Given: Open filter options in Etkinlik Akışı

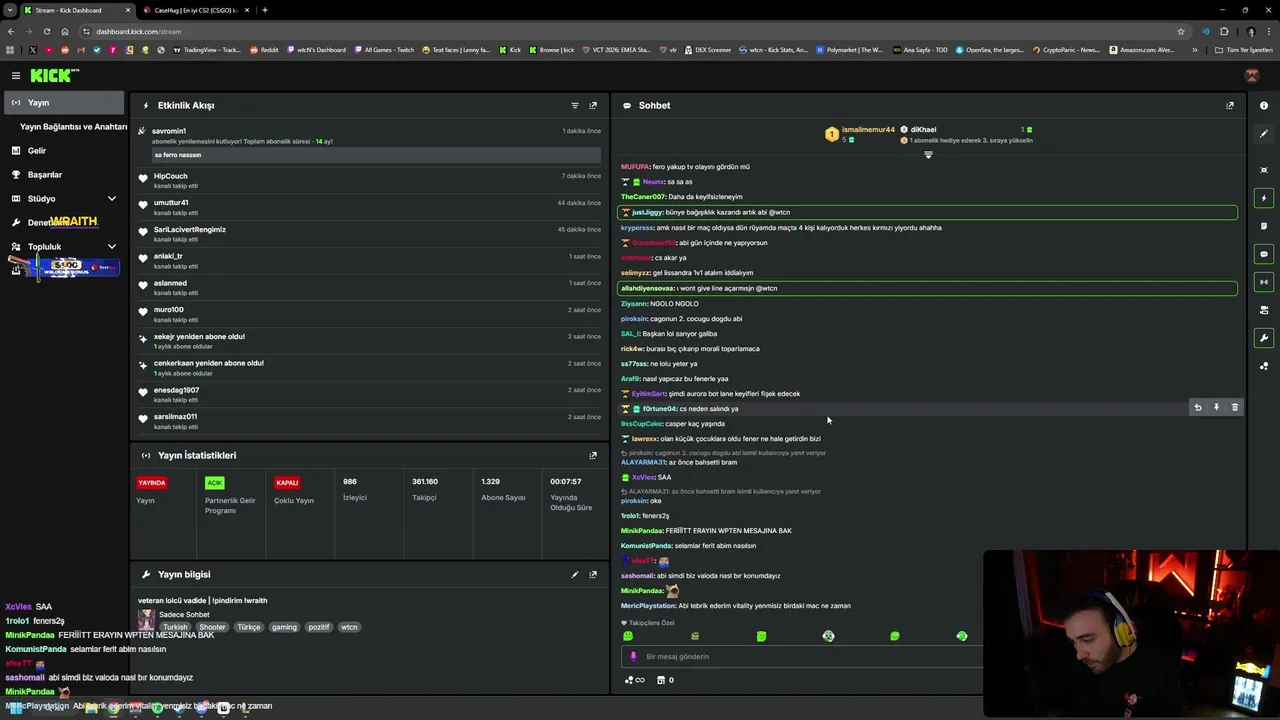Looking at the screenshot, I should (575, 105).
